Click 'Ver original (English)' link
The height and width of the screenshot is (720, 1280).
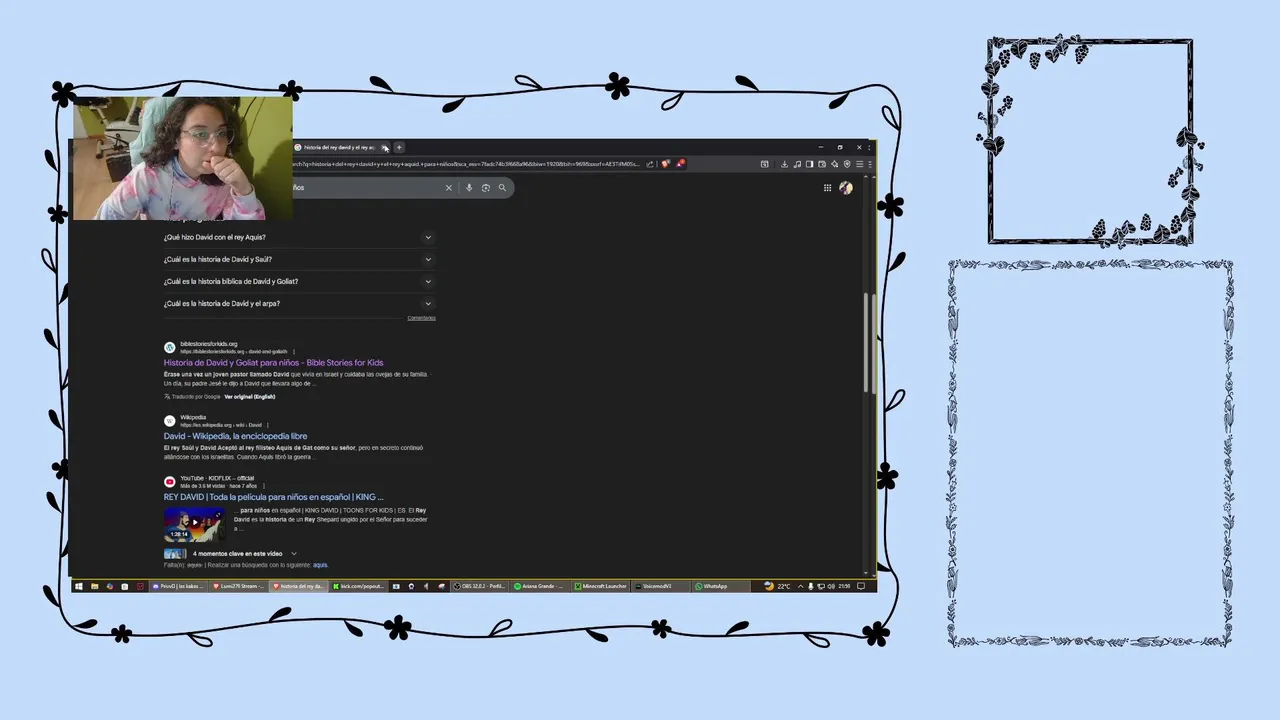click(249, 397)
